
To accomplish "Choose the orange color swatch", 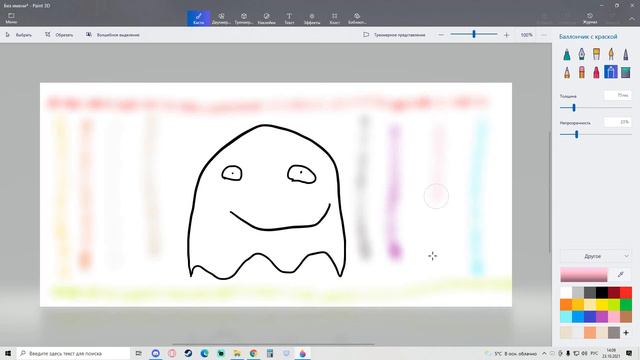I will [x=566, y=304].
